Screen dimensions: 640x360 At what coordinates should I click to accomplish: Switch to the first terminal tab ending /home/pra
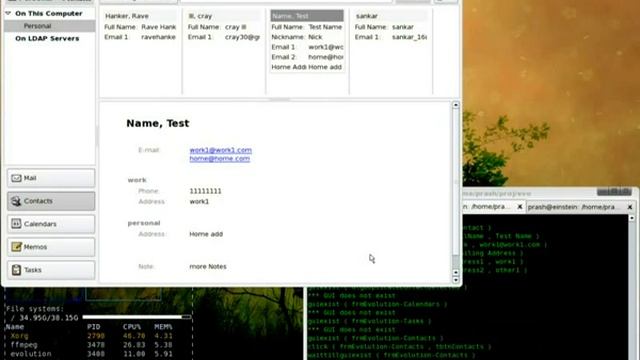(488, 207)
